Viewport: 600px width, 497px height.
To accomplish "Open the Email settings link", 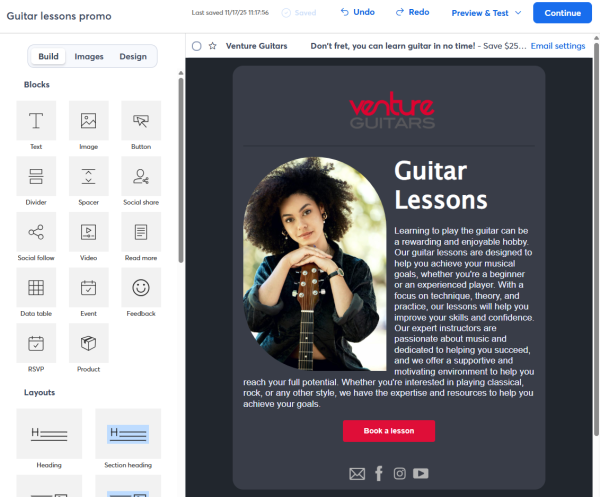I will [x=558, y=46].
